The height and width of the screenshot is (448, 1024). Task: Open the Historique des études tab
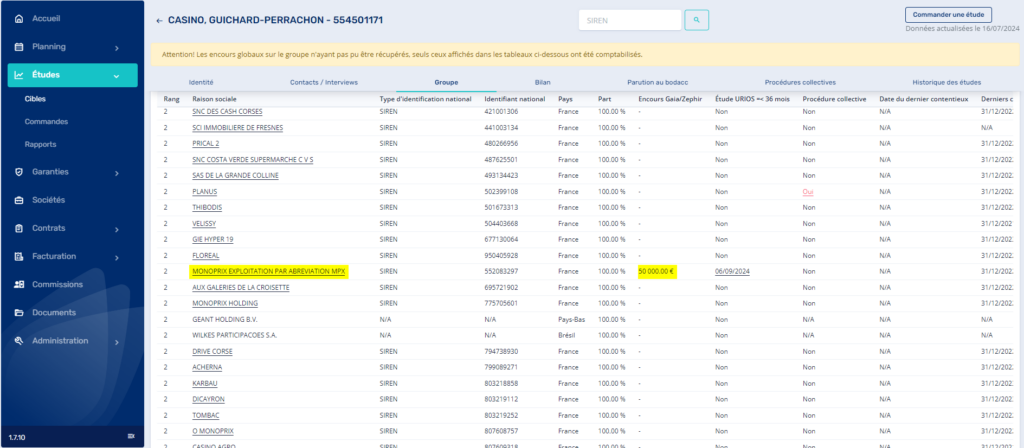coord(946,82)
